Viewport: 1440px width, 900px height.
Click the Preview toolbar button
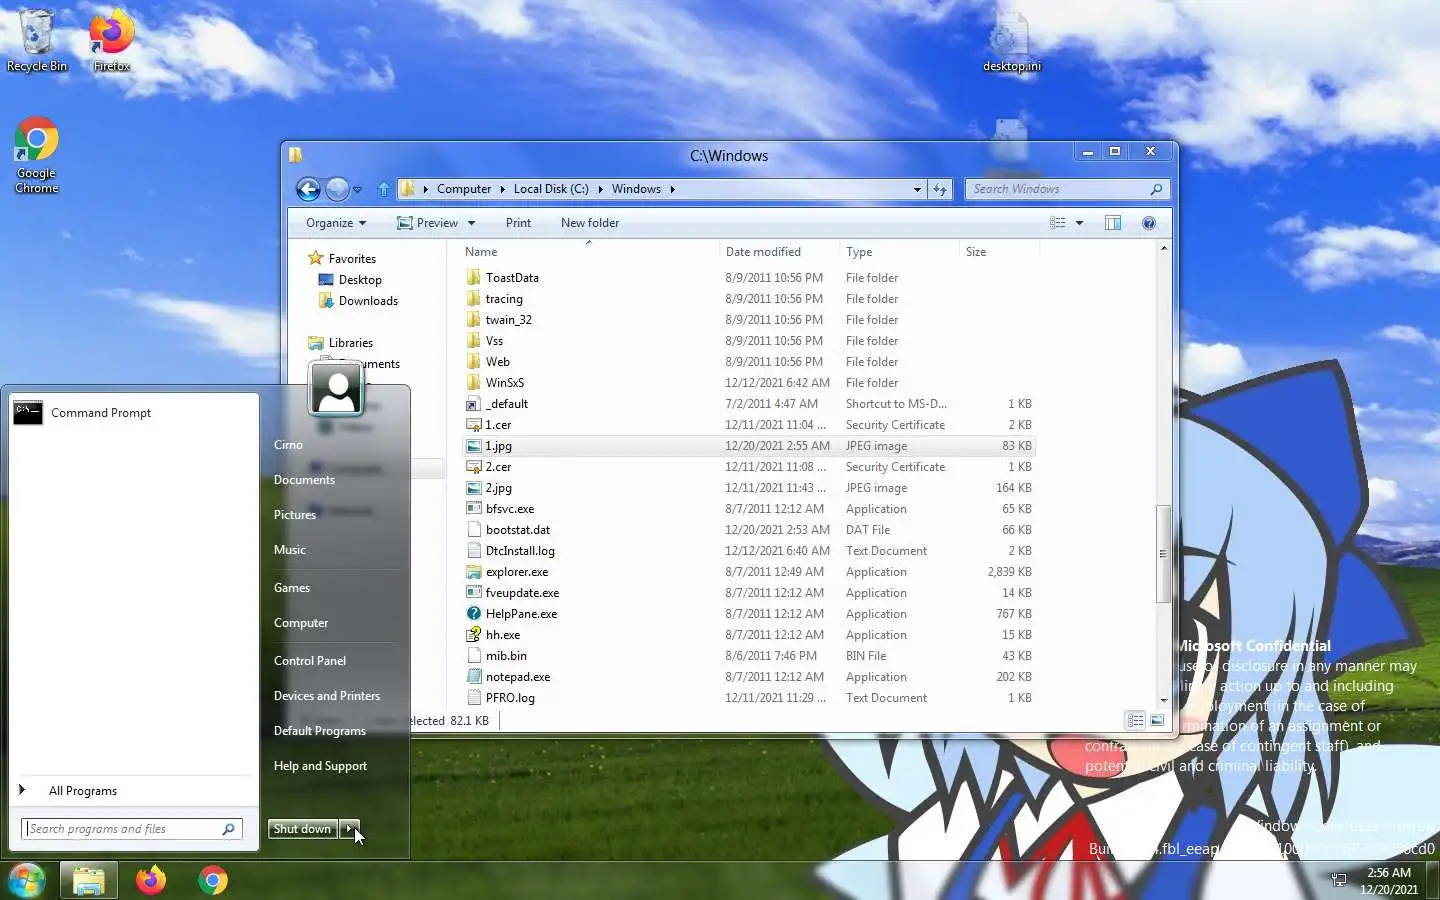(428, 223)
